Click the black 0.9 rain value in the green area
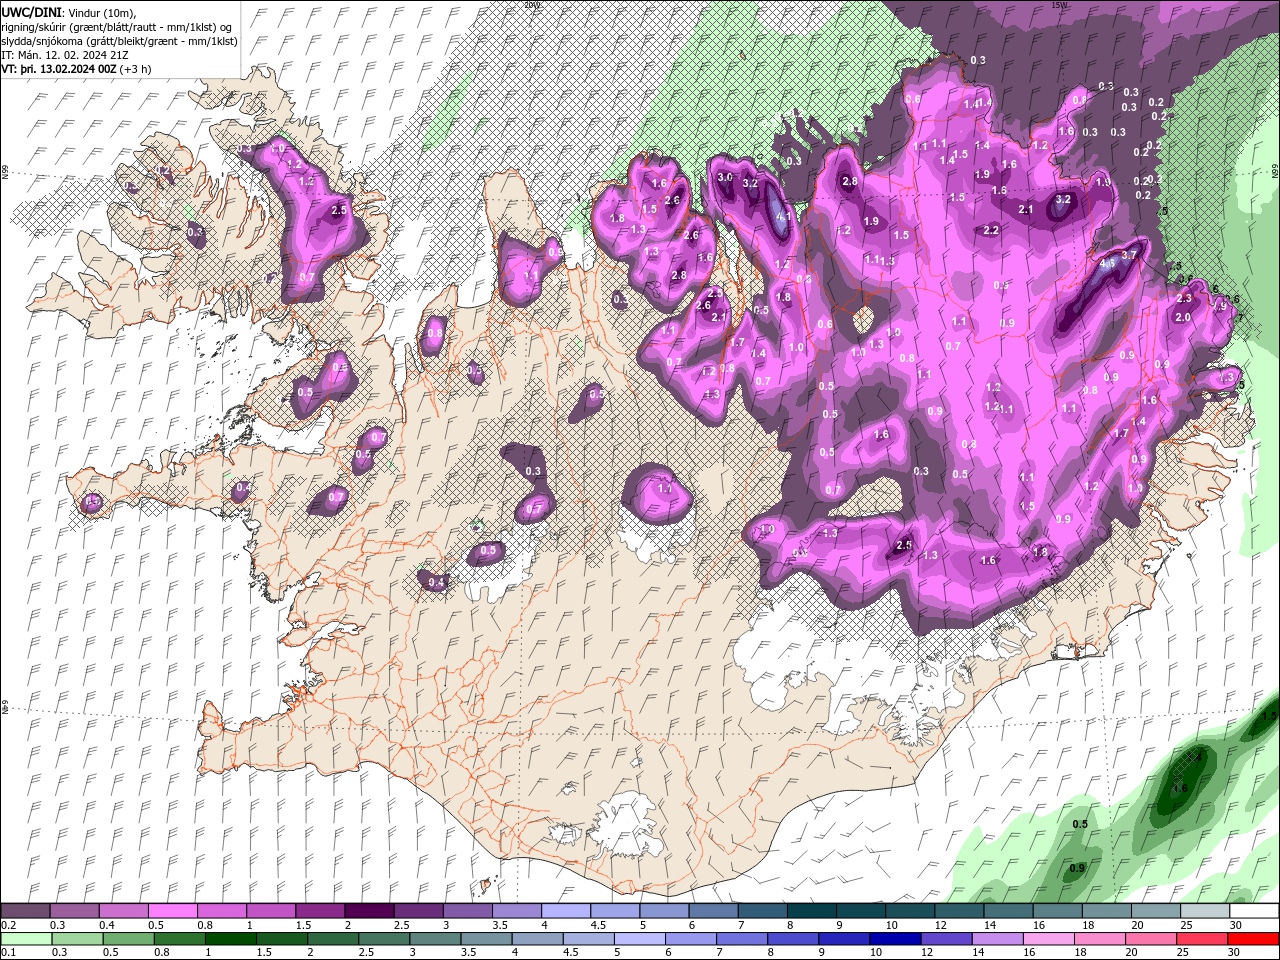Viewport: 1280px width, 960px height. pos(1077,868)
